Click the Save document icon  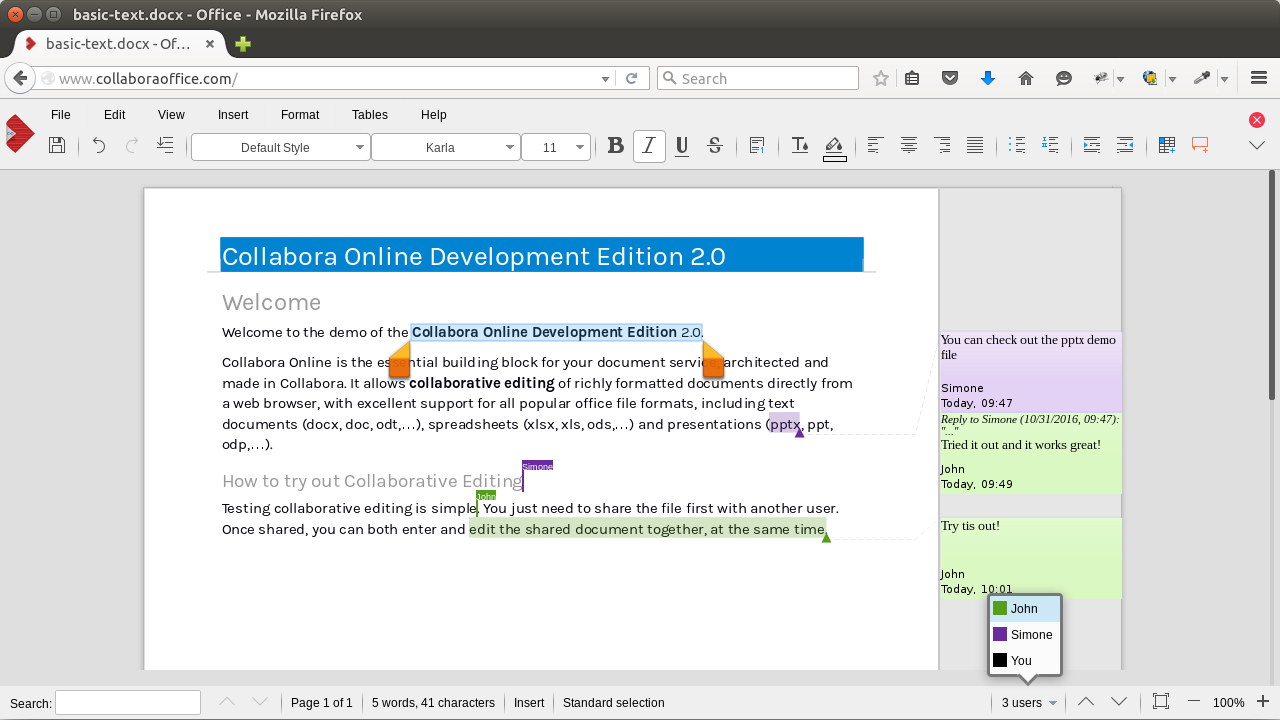tap(57, 146)
